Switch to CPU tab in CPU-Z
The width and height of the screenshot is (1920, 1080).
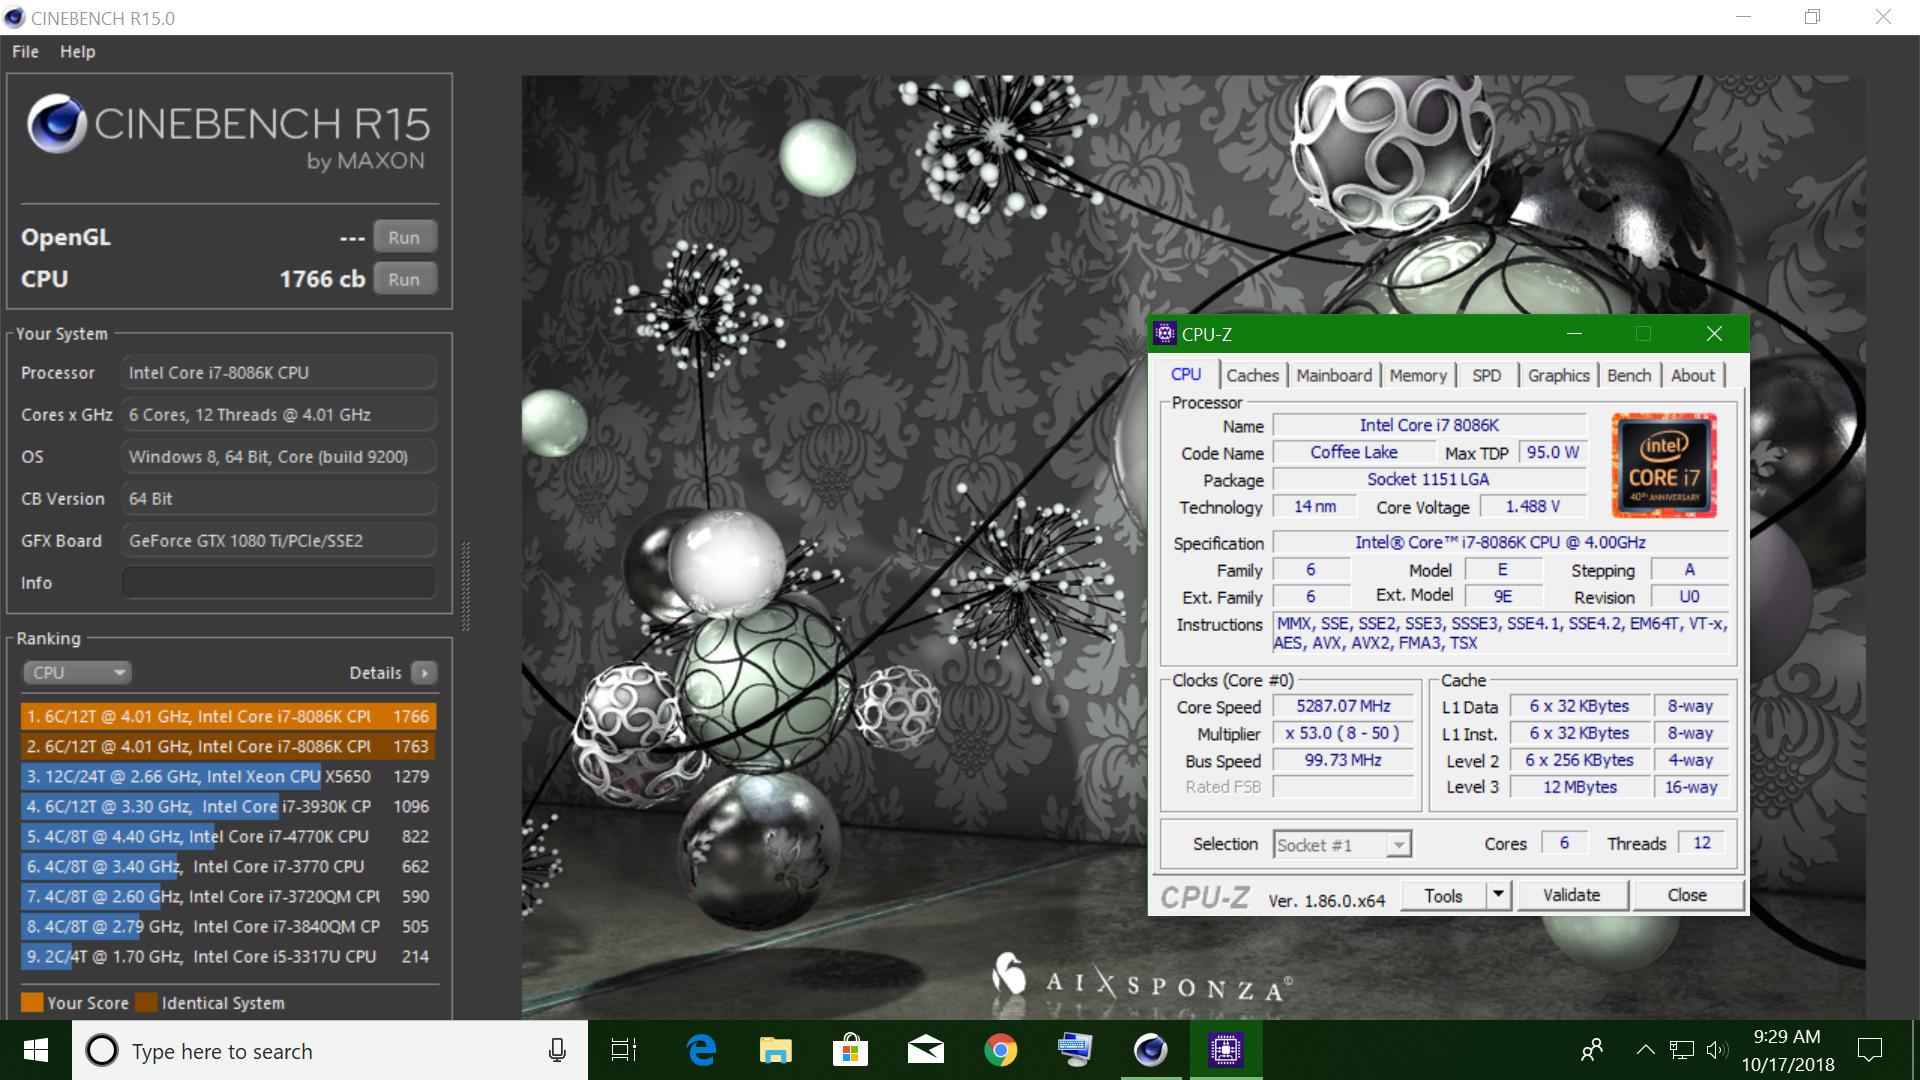pos(1186,374)
